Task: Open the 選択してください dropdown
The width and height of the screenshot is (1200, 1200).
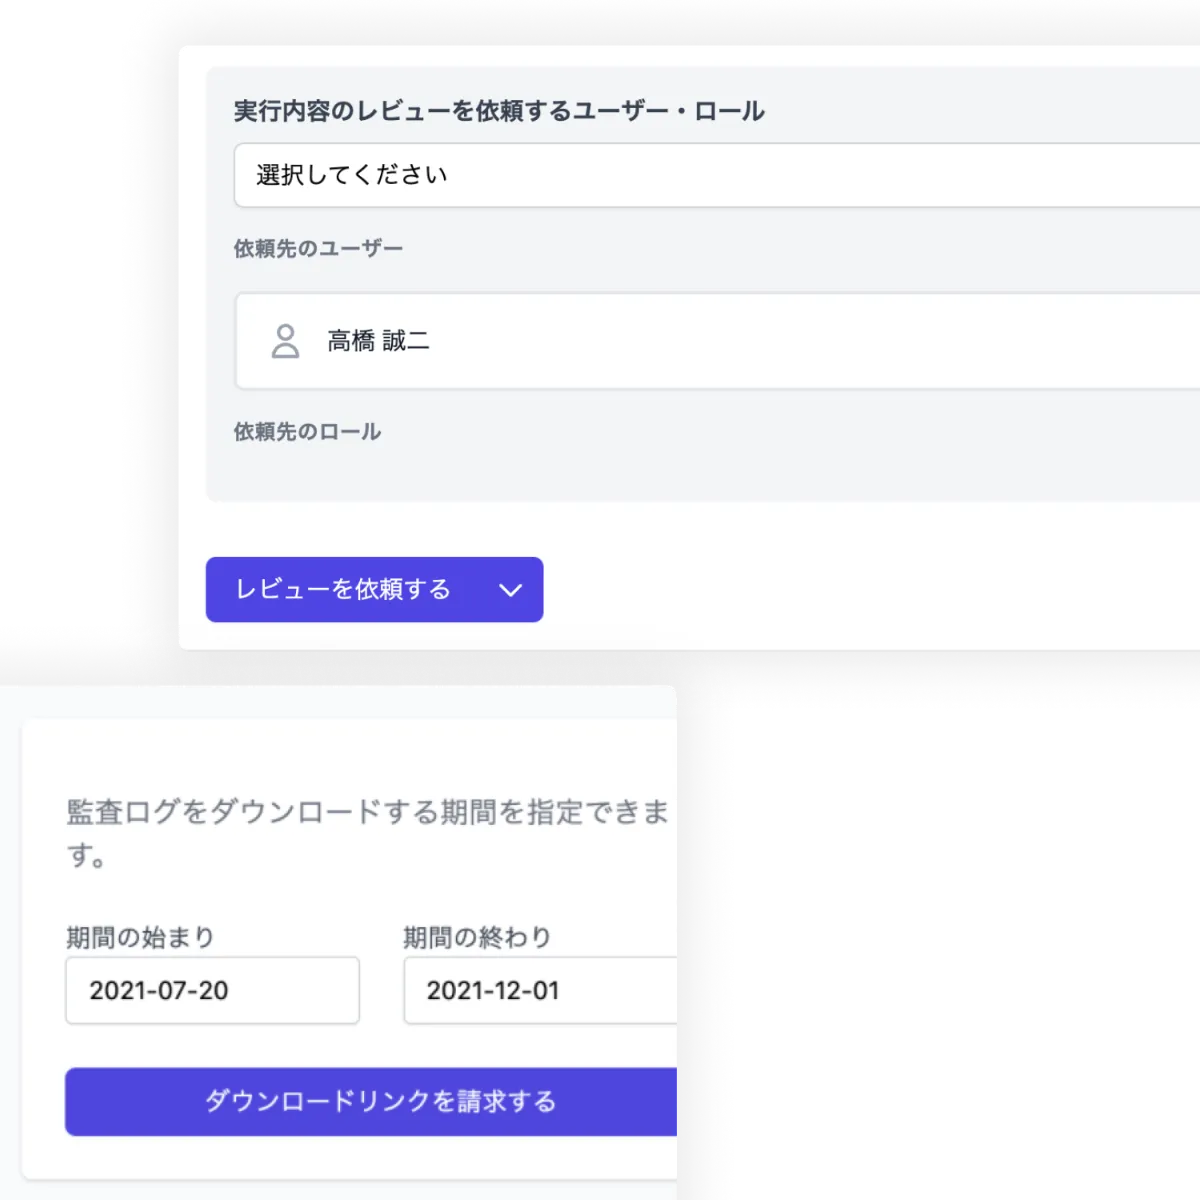Action: [x=716, y=176]
